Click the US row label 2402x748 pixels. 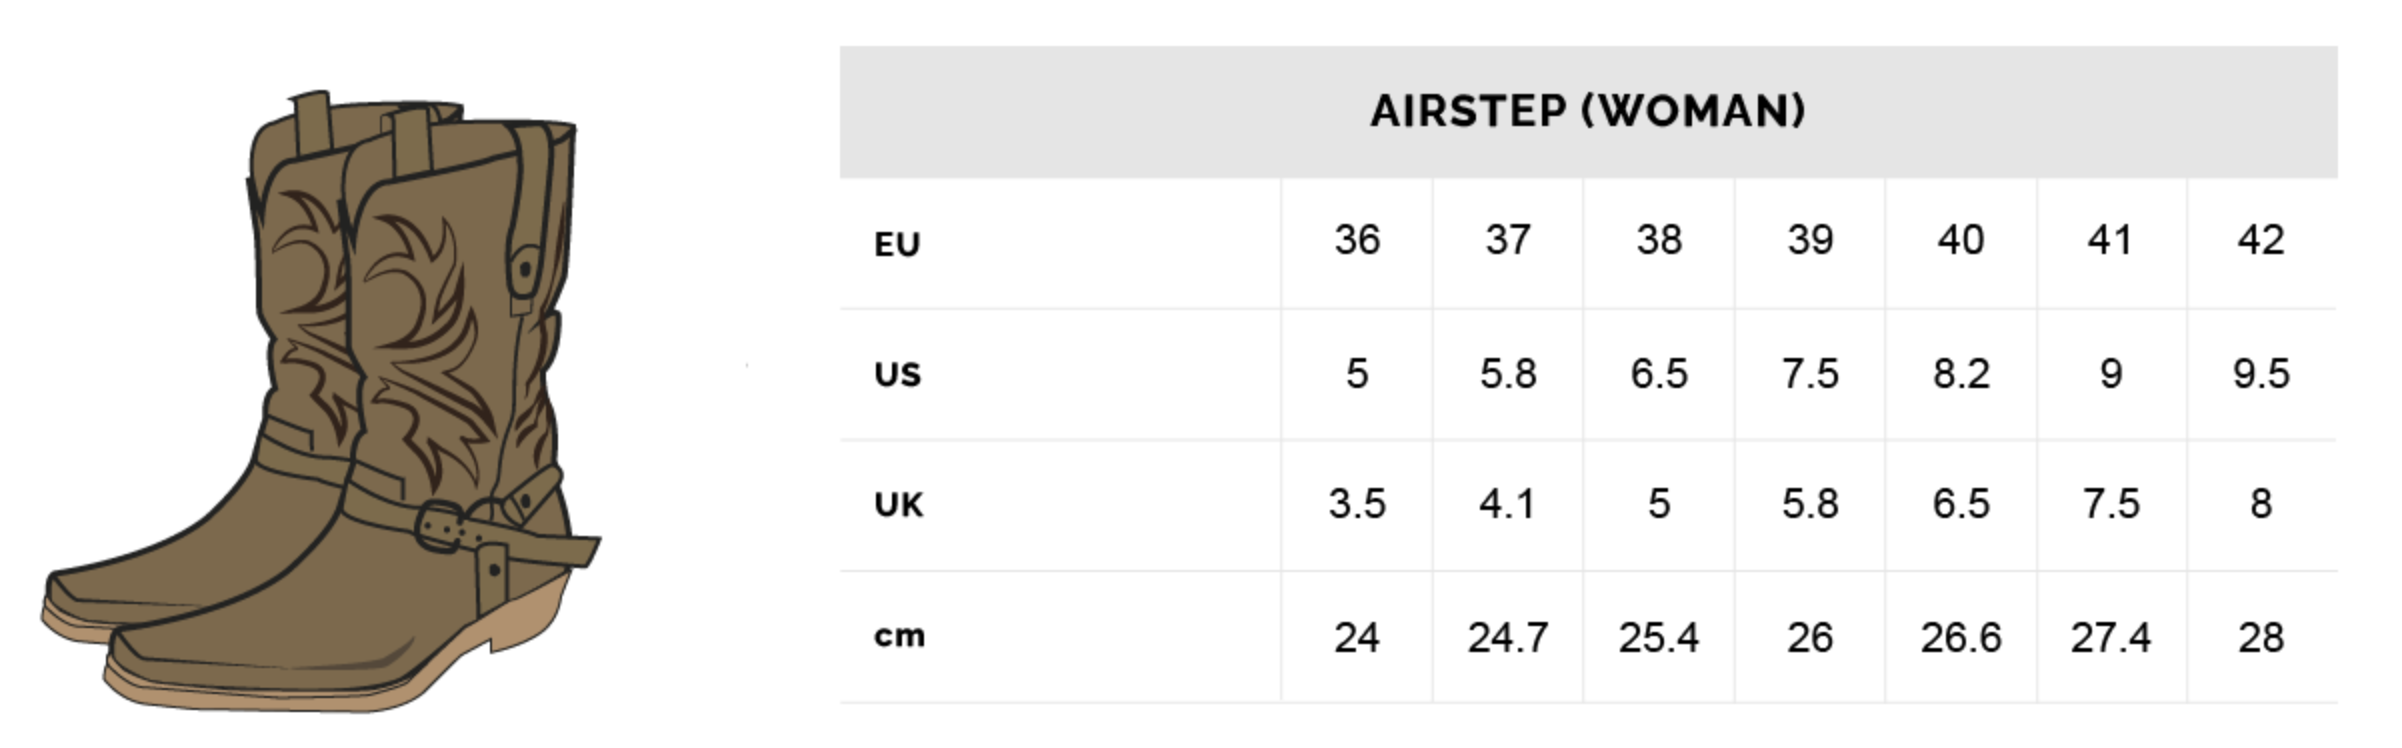coord(897,374)
